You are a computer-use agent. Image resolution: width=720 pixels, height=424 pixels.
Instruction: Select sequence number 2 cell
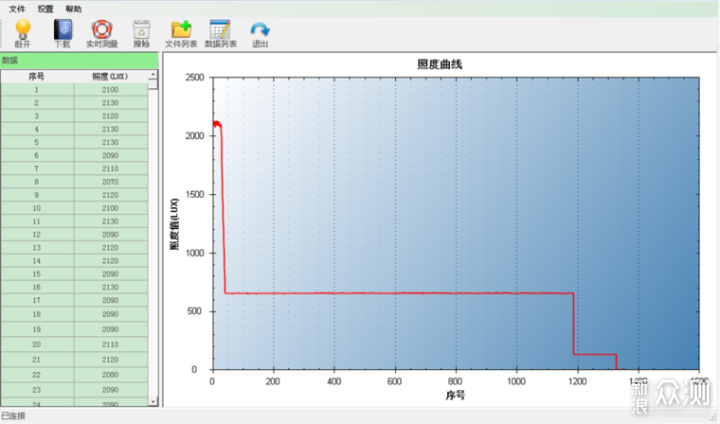(x=37, y=103)
